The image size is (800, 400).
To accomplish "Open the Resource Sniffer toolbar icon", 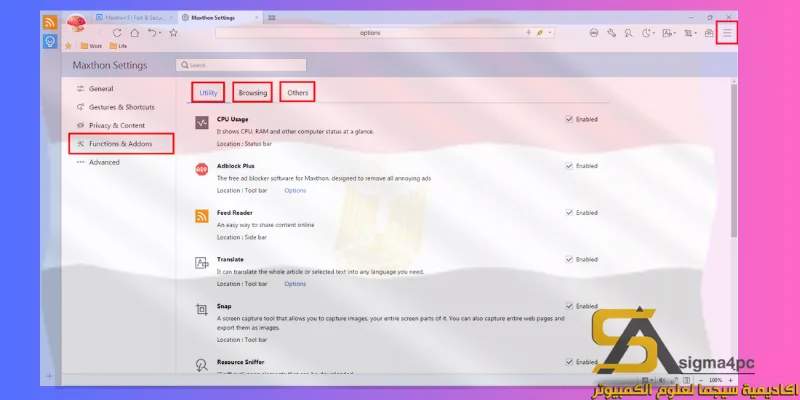I will click(x=629, y=33).
